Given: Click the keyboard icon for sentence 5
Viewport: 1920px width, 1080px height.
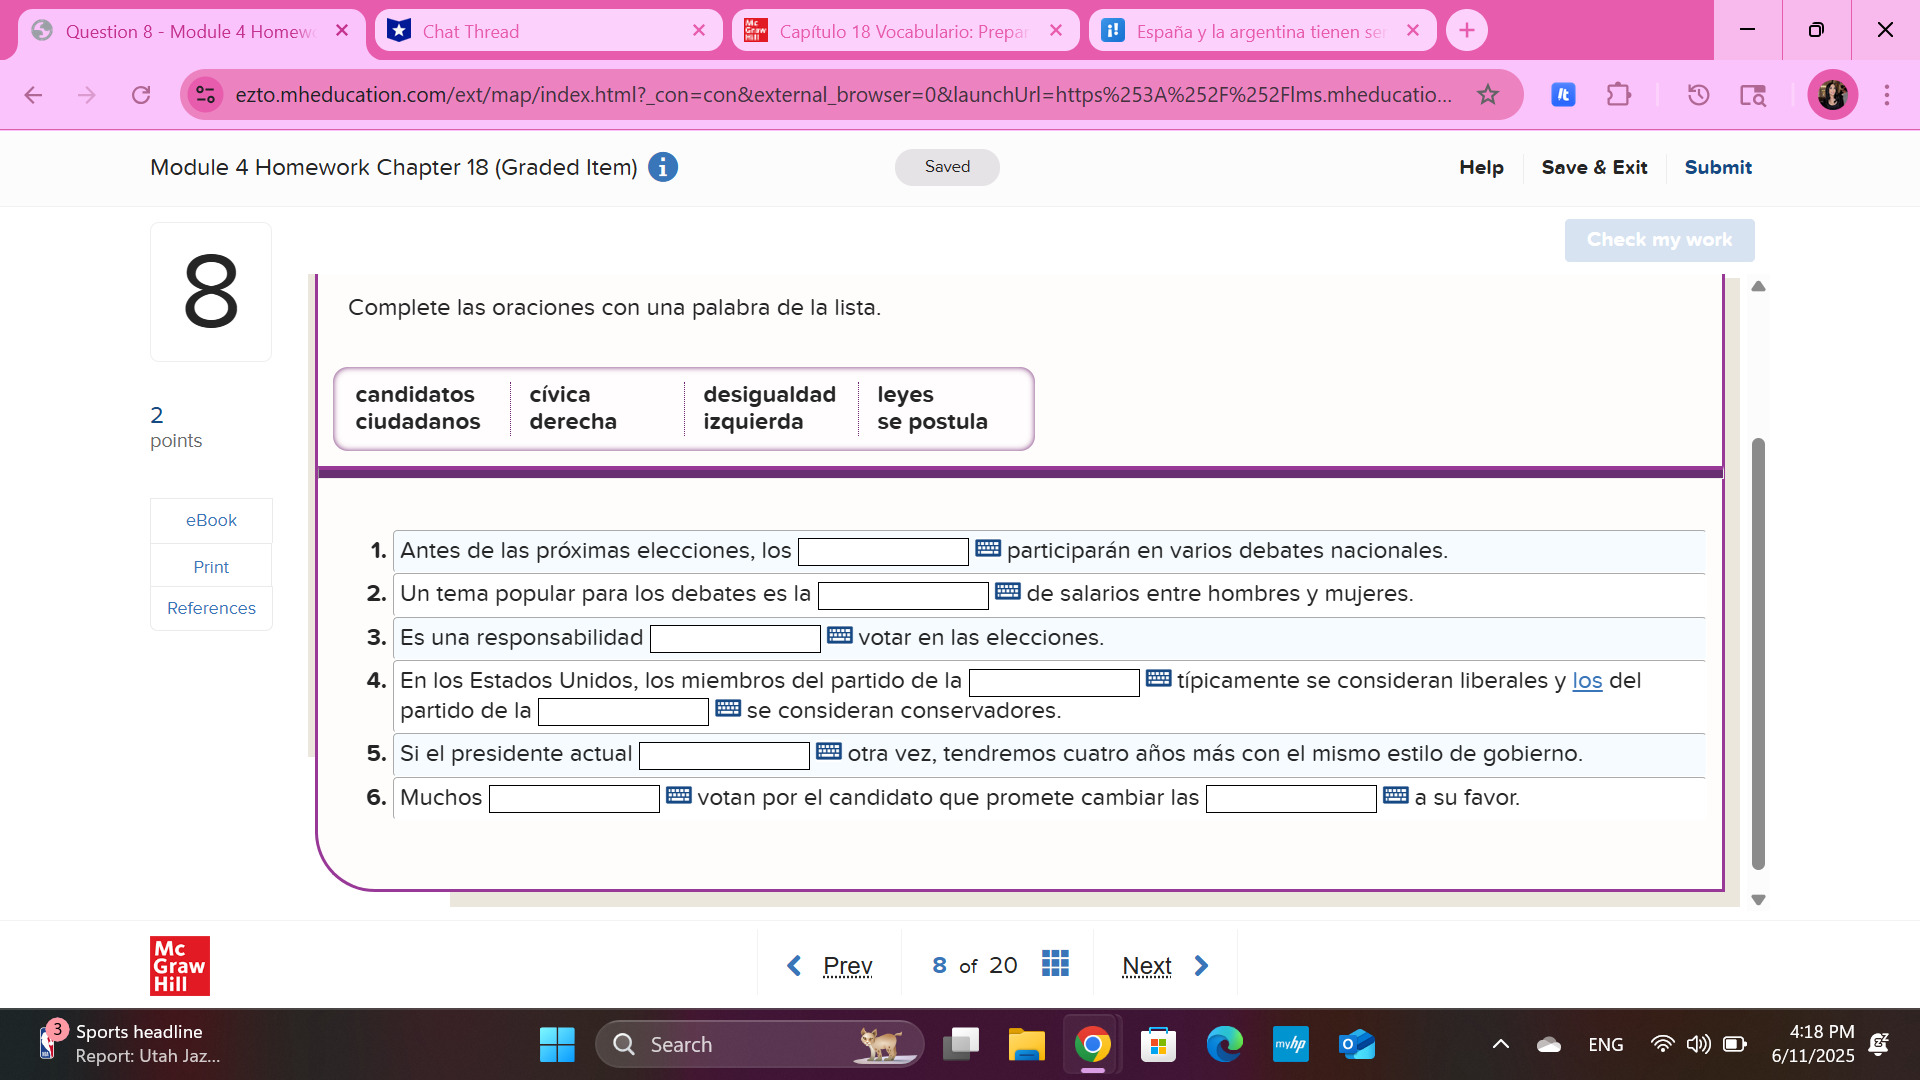Looking at the screenshot, I should pyautogui.click(x=828, y=751).
